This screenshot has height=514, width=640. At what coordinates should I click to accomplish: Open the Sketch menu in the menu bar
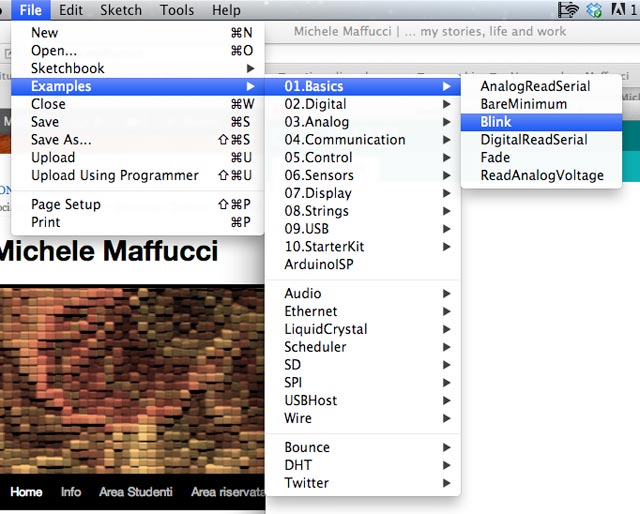(x=121, y=10)
